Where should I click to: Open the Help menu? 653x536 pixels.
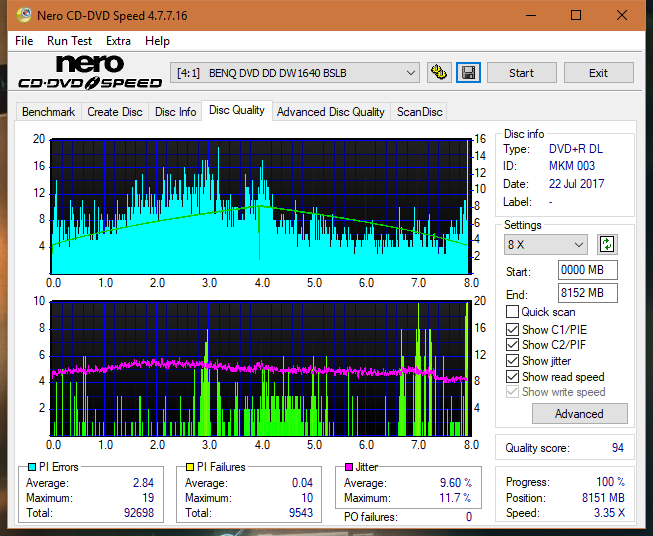coord(157,41)
